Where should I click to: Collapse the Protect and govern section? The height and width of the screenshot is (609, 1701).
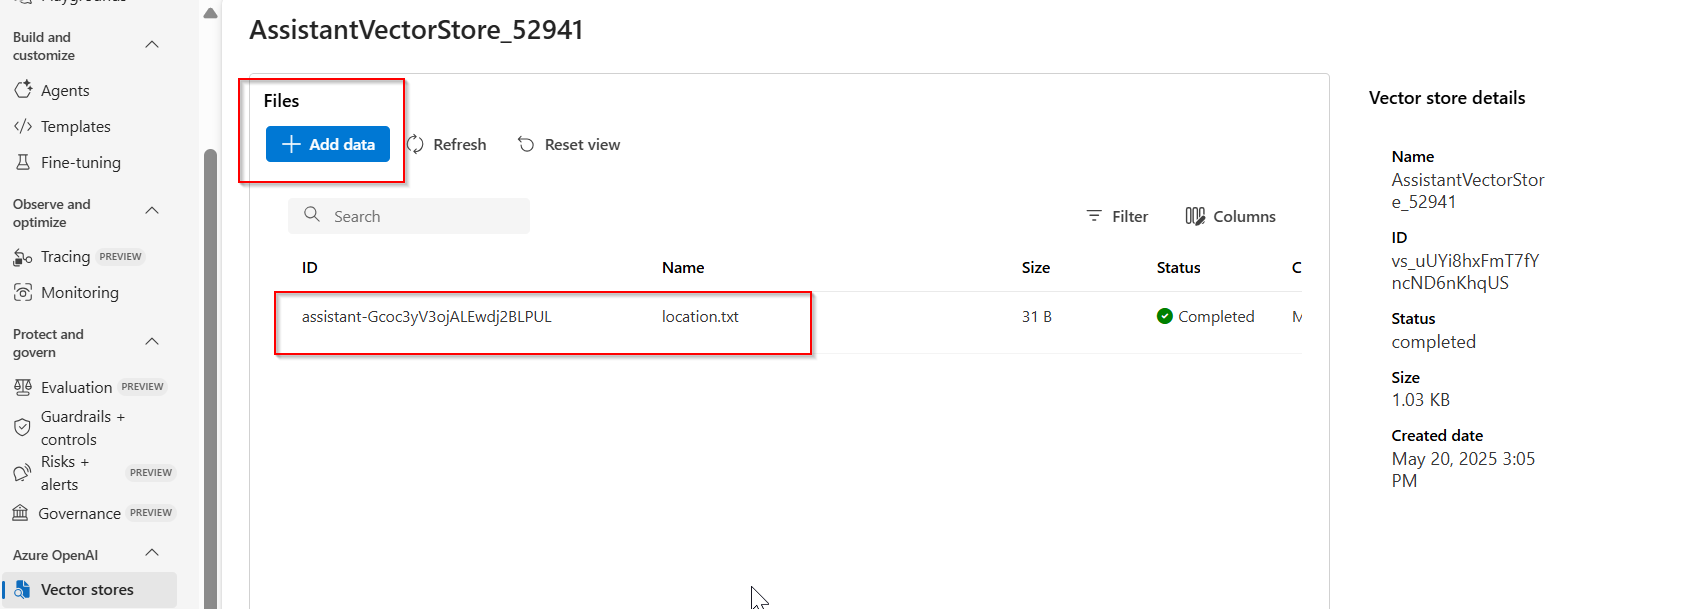152,341
